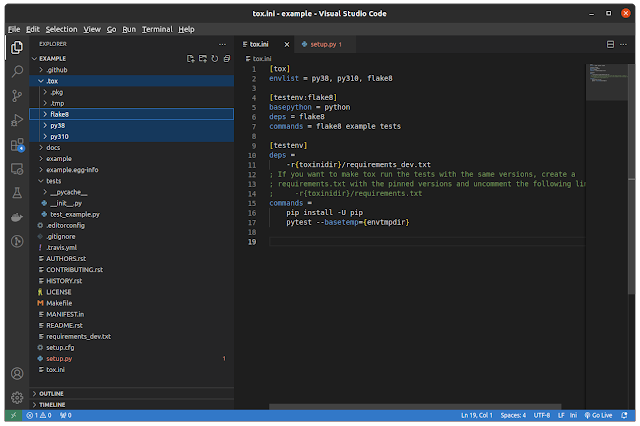Open the Accounts icon
640x426 pixels.
tap(17, 373)
